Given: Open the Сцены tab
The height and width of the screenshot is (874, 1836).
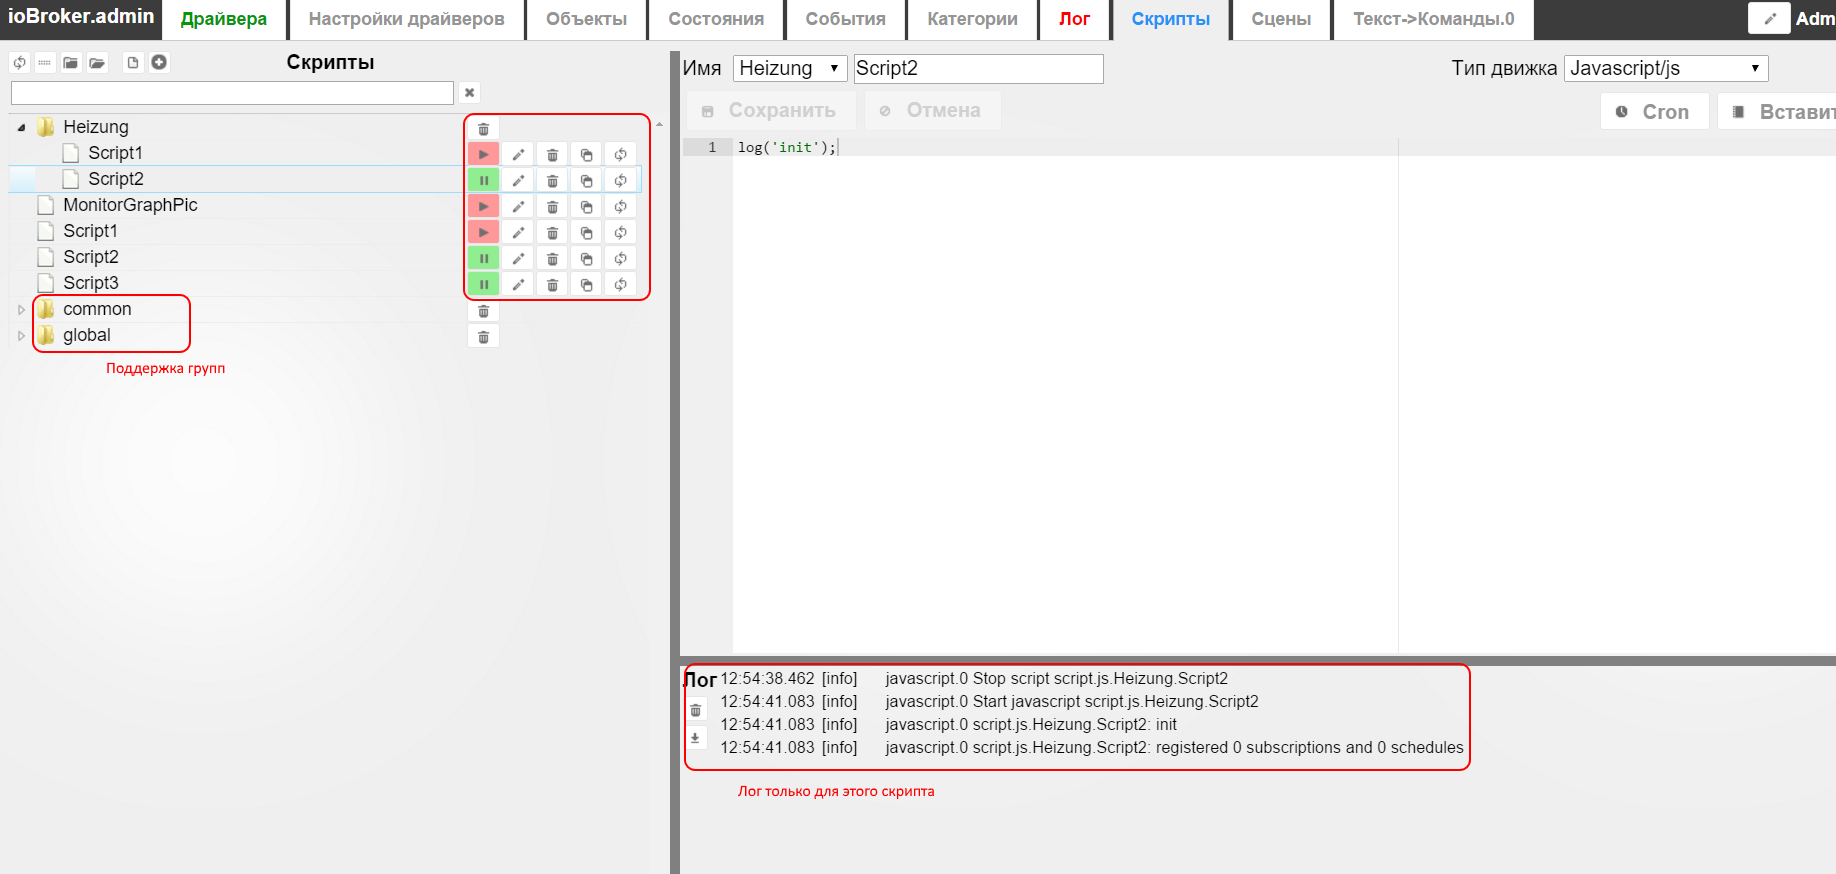Looking at the screenshot, I should point(1281,19).
